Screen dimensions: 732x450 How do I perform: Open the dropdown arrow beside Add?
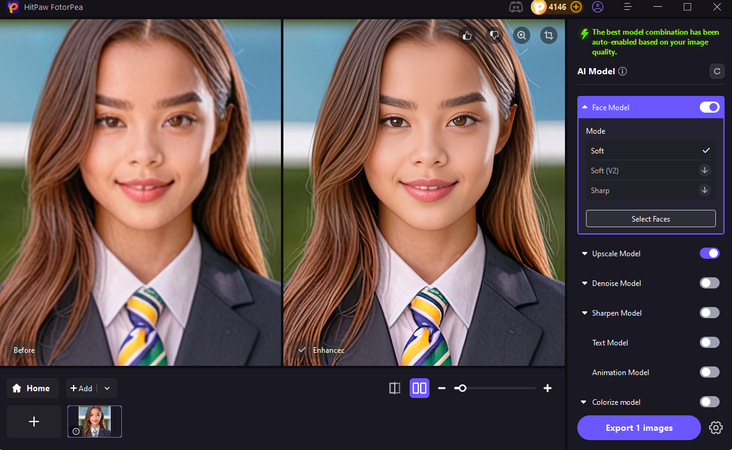pos(108,388)
